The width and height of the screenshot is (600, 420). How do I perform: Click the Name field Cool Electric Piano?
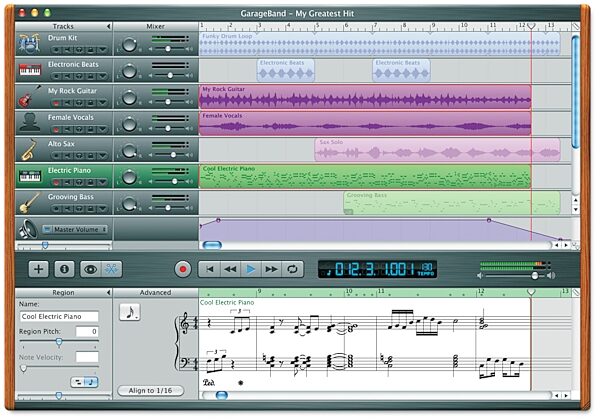[59, 316]
